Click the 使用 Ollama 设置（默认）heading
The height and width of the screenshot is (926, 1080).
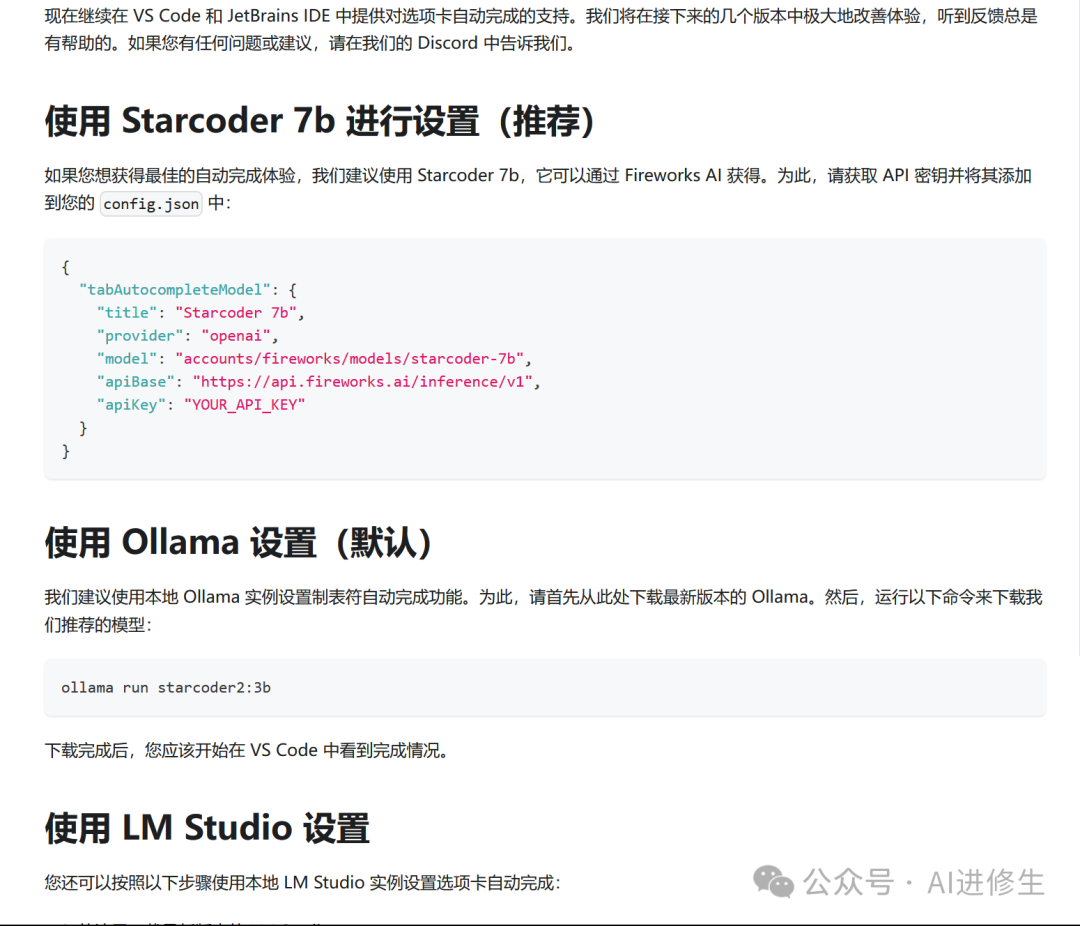[x=238, y=542]
